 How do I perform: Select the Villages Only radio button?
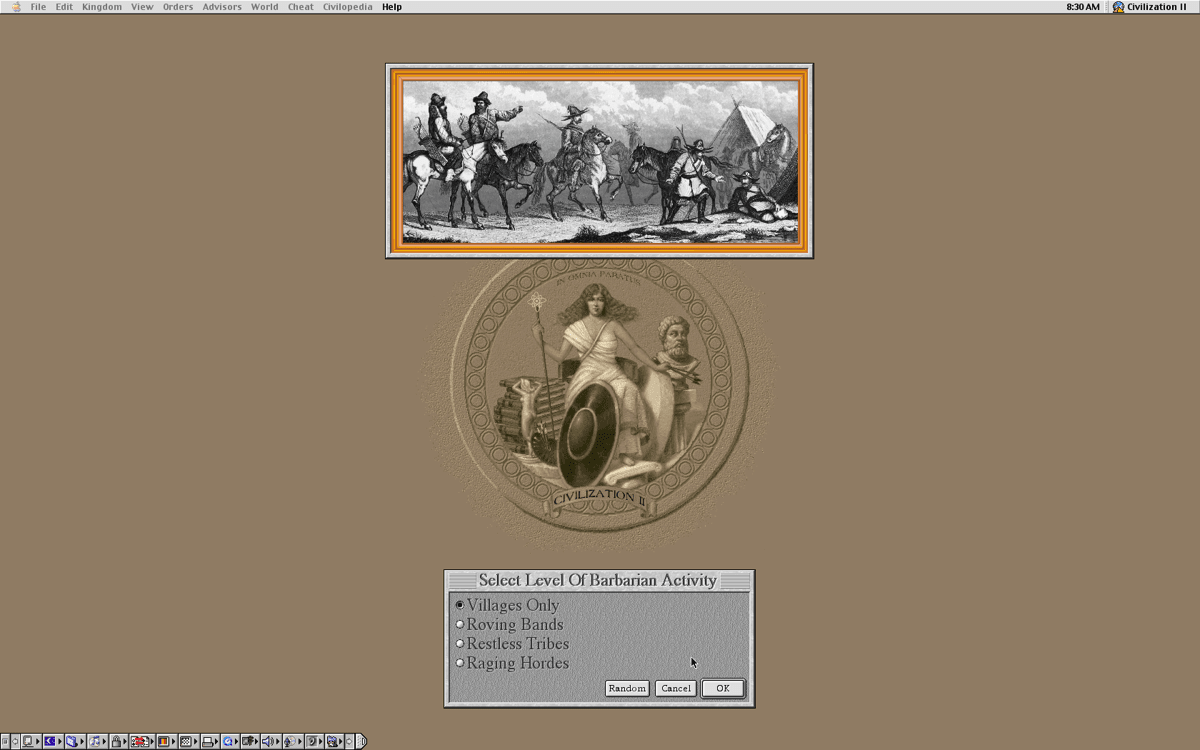tap(460, 605)
